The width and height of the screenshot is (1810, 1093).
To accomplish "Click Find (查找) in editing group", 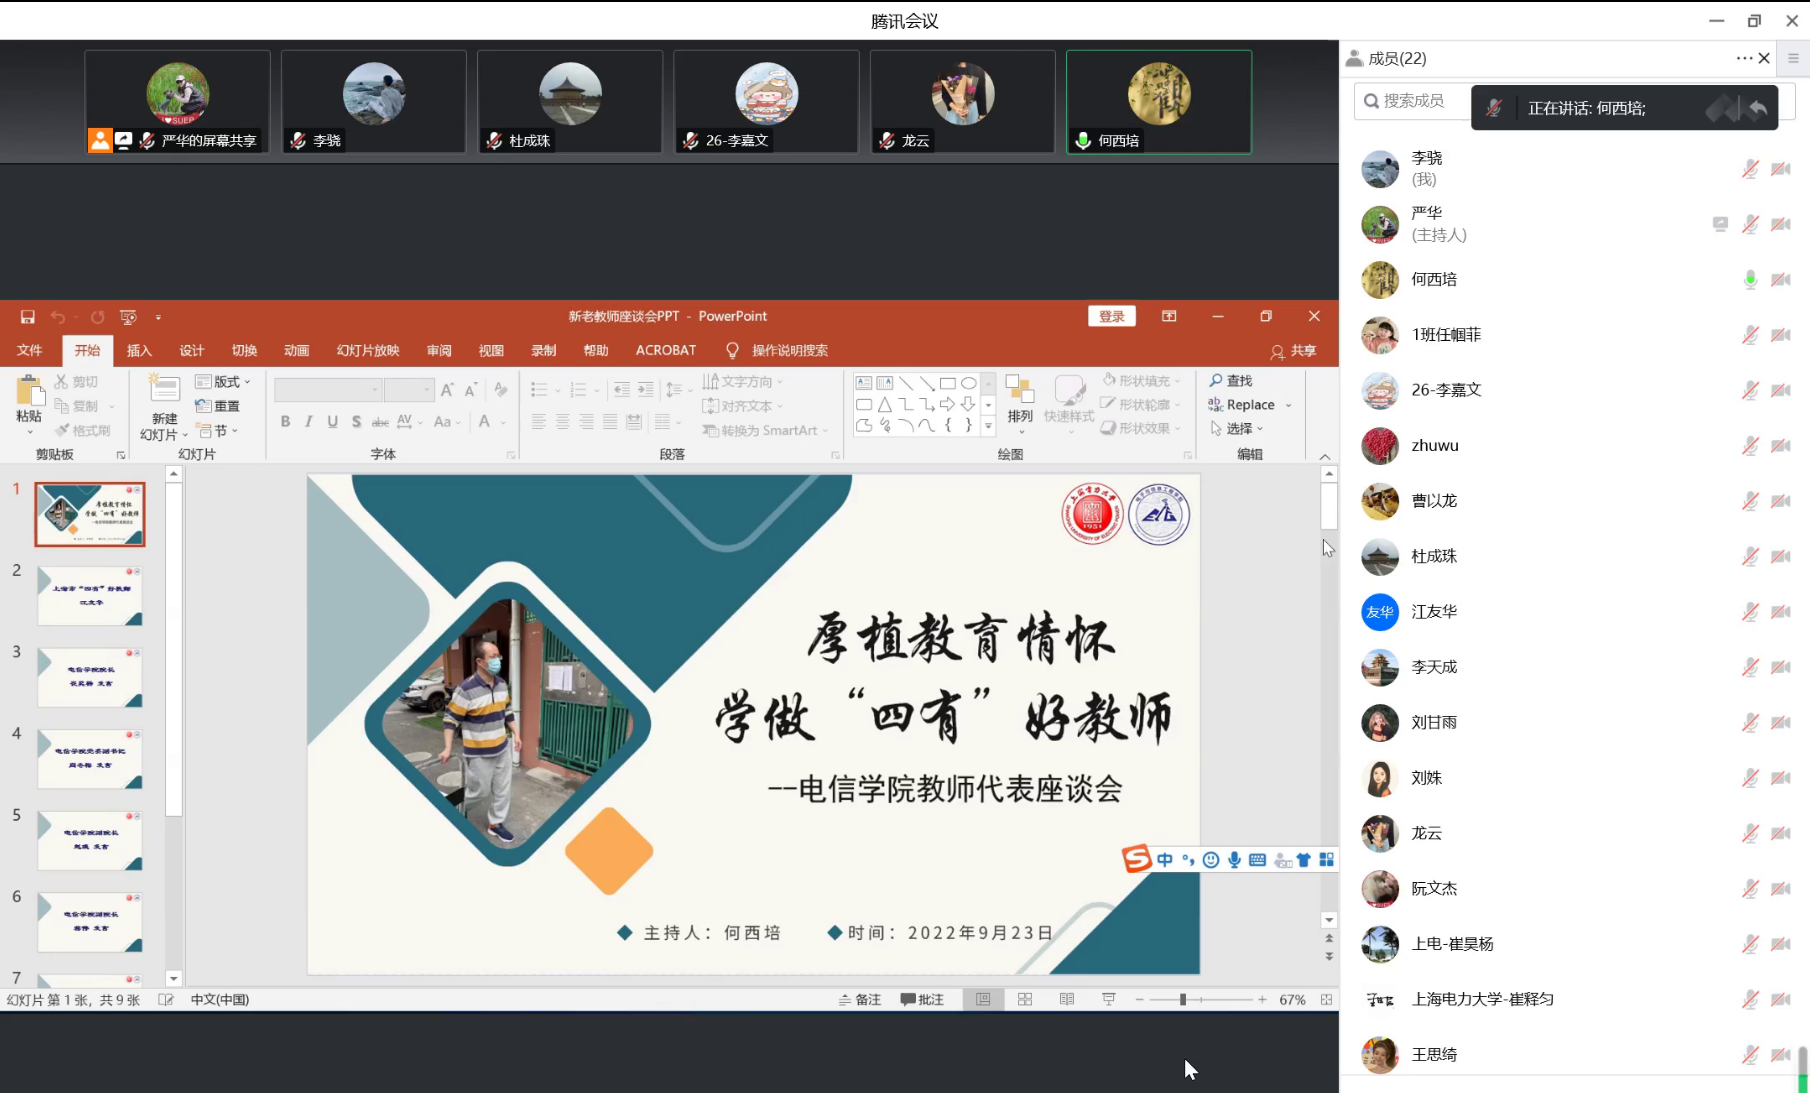I will (x=1231, y=381).
